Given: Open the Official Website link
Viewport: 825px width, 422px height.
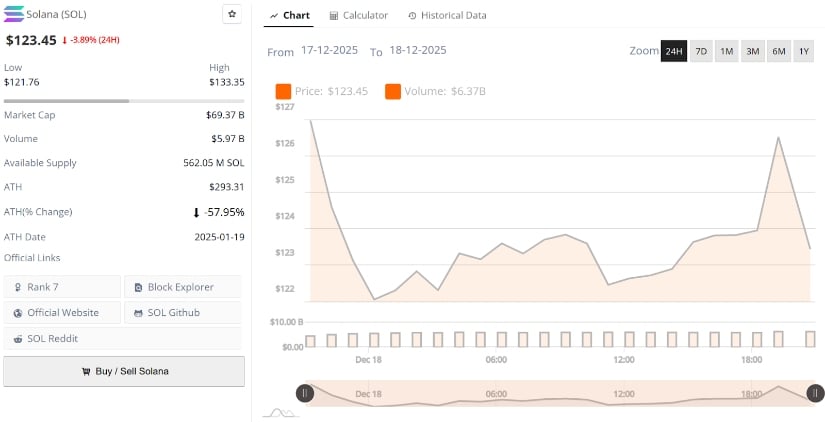Looking at the screenshot, I should 62,313.
